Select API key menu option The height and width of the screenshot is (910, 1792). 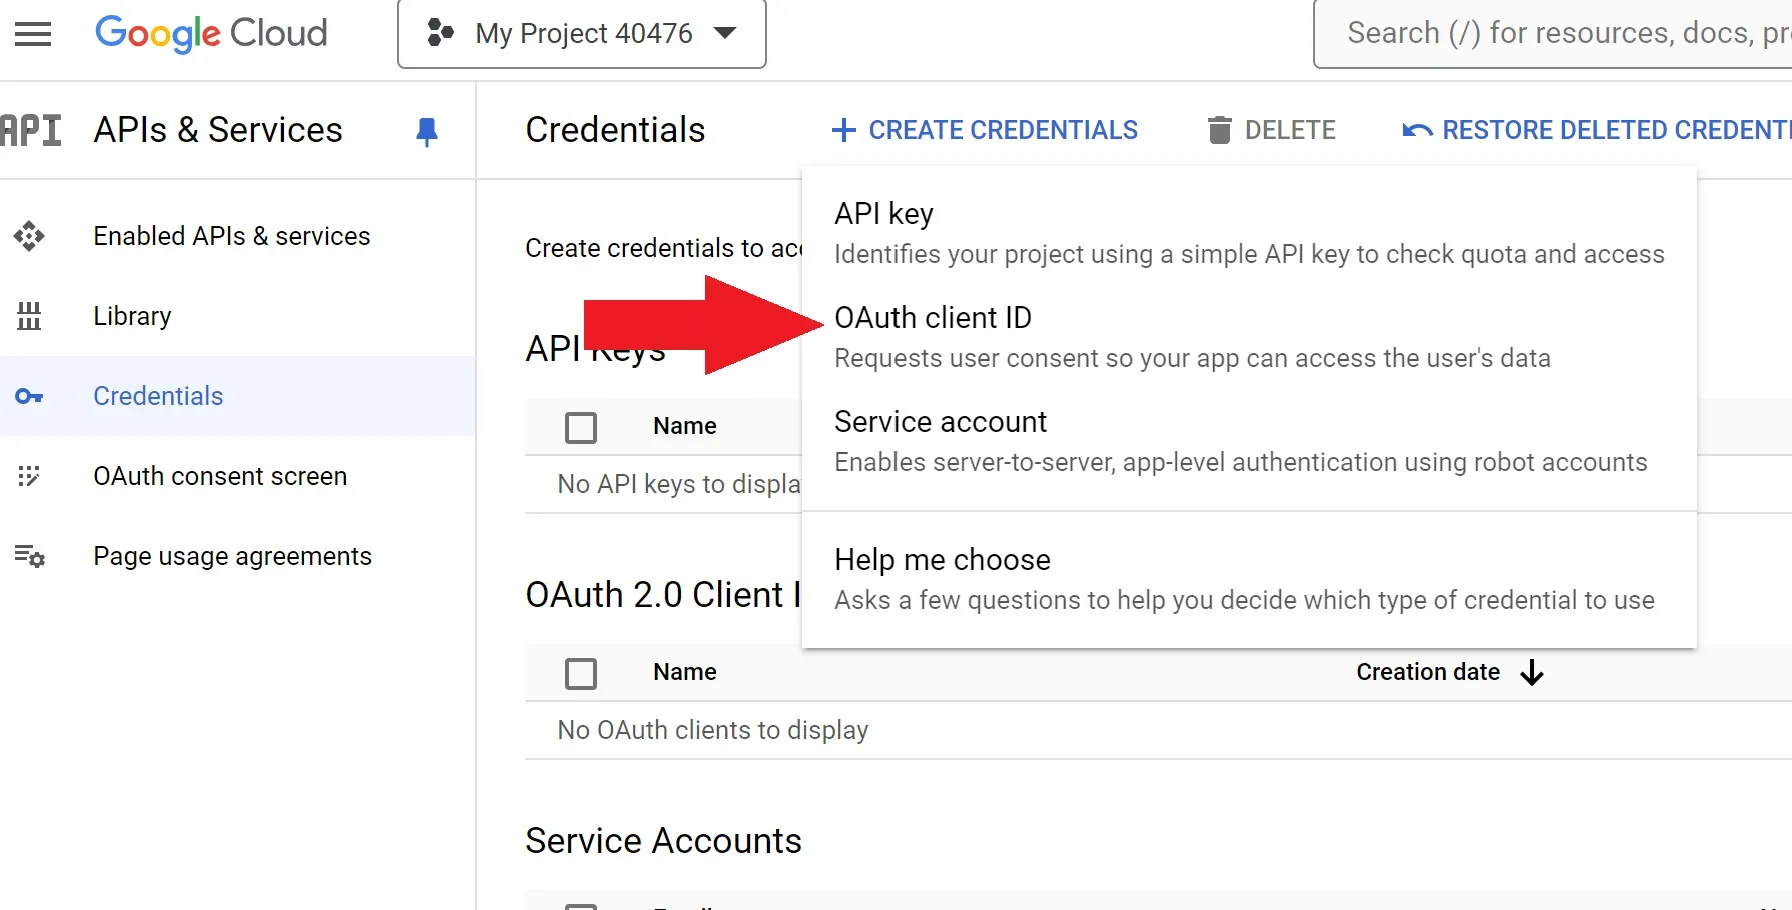(x=884, y=214)
